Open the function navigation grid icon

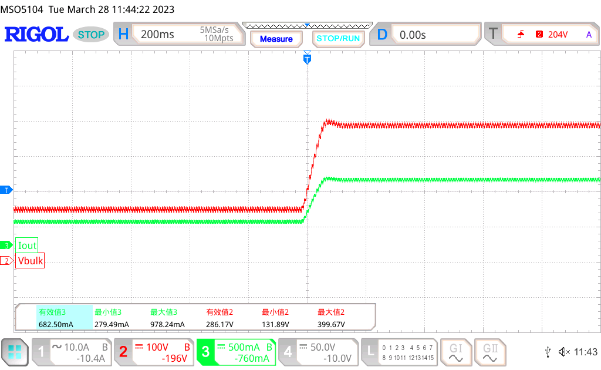coord(15,352)
